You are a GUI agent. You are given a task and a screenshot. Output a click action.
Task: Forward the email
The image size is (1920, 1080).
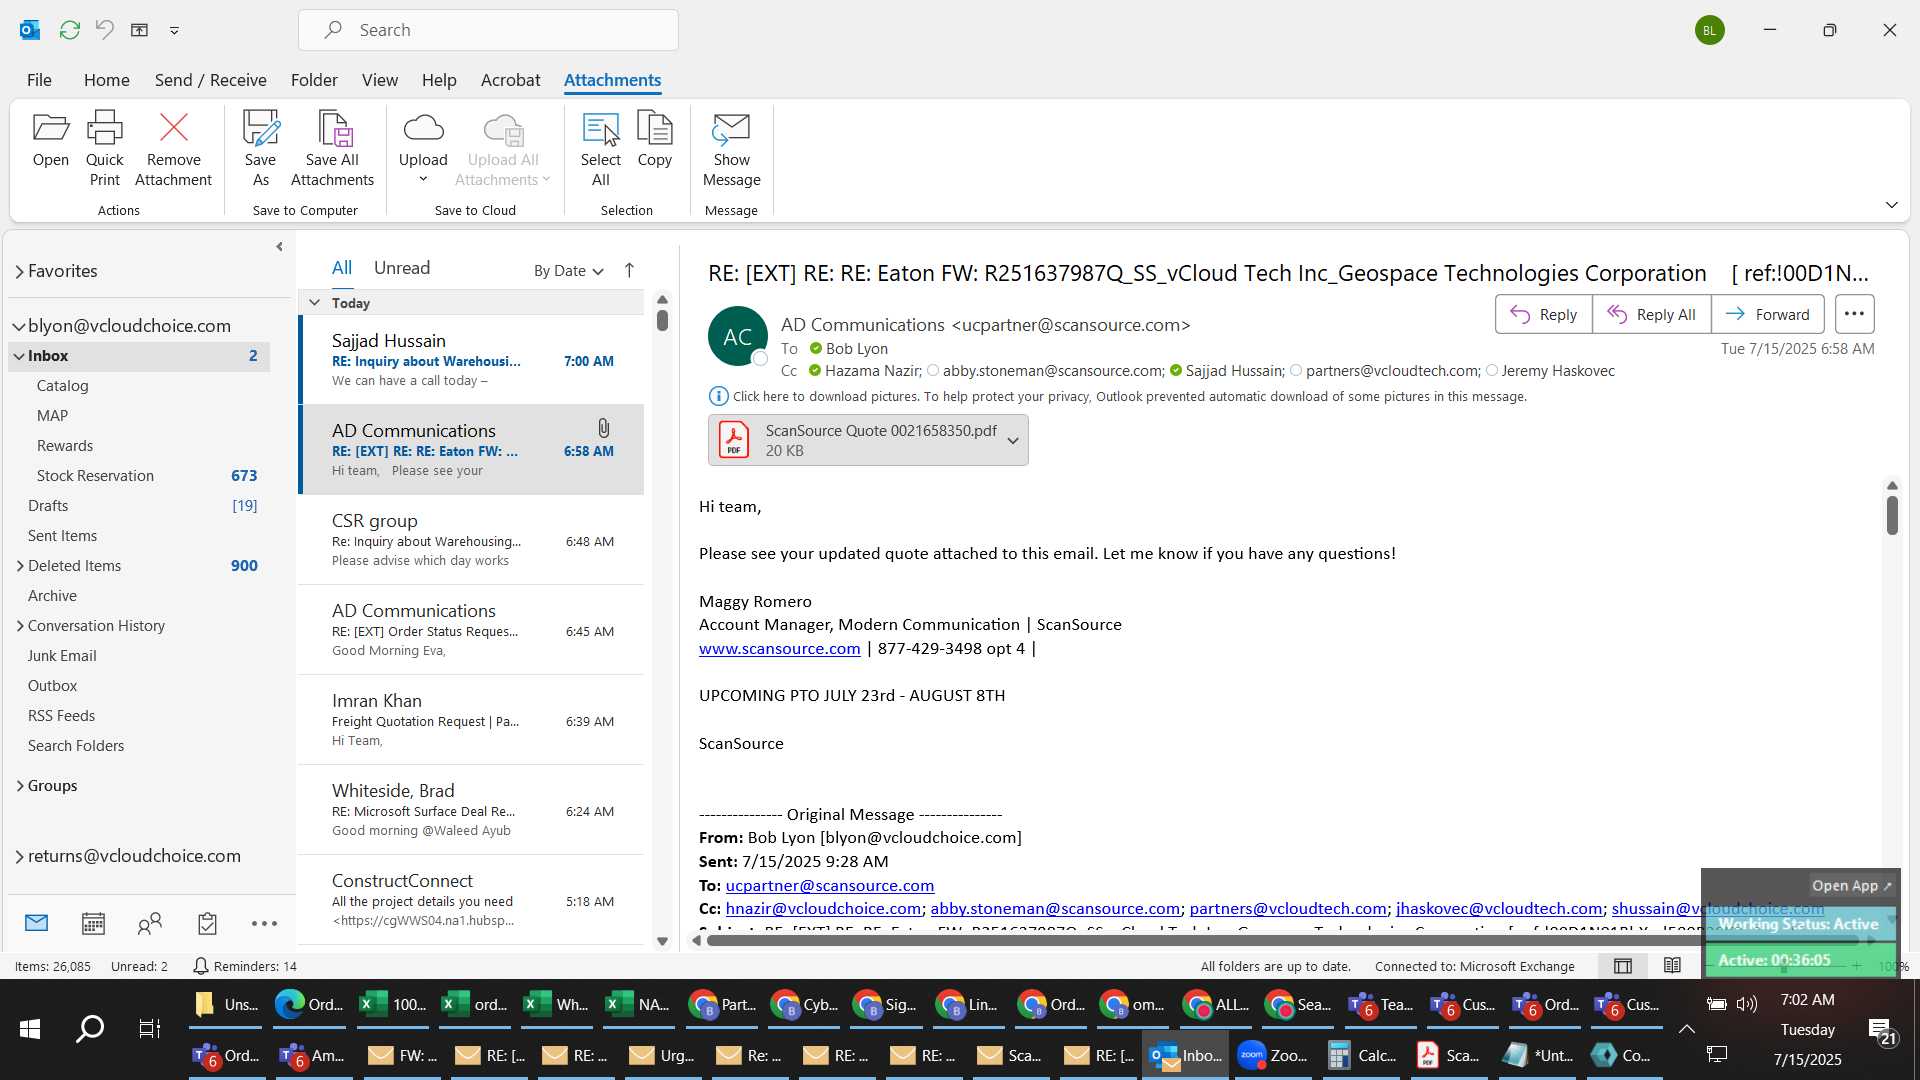(x=1767, y=314)
